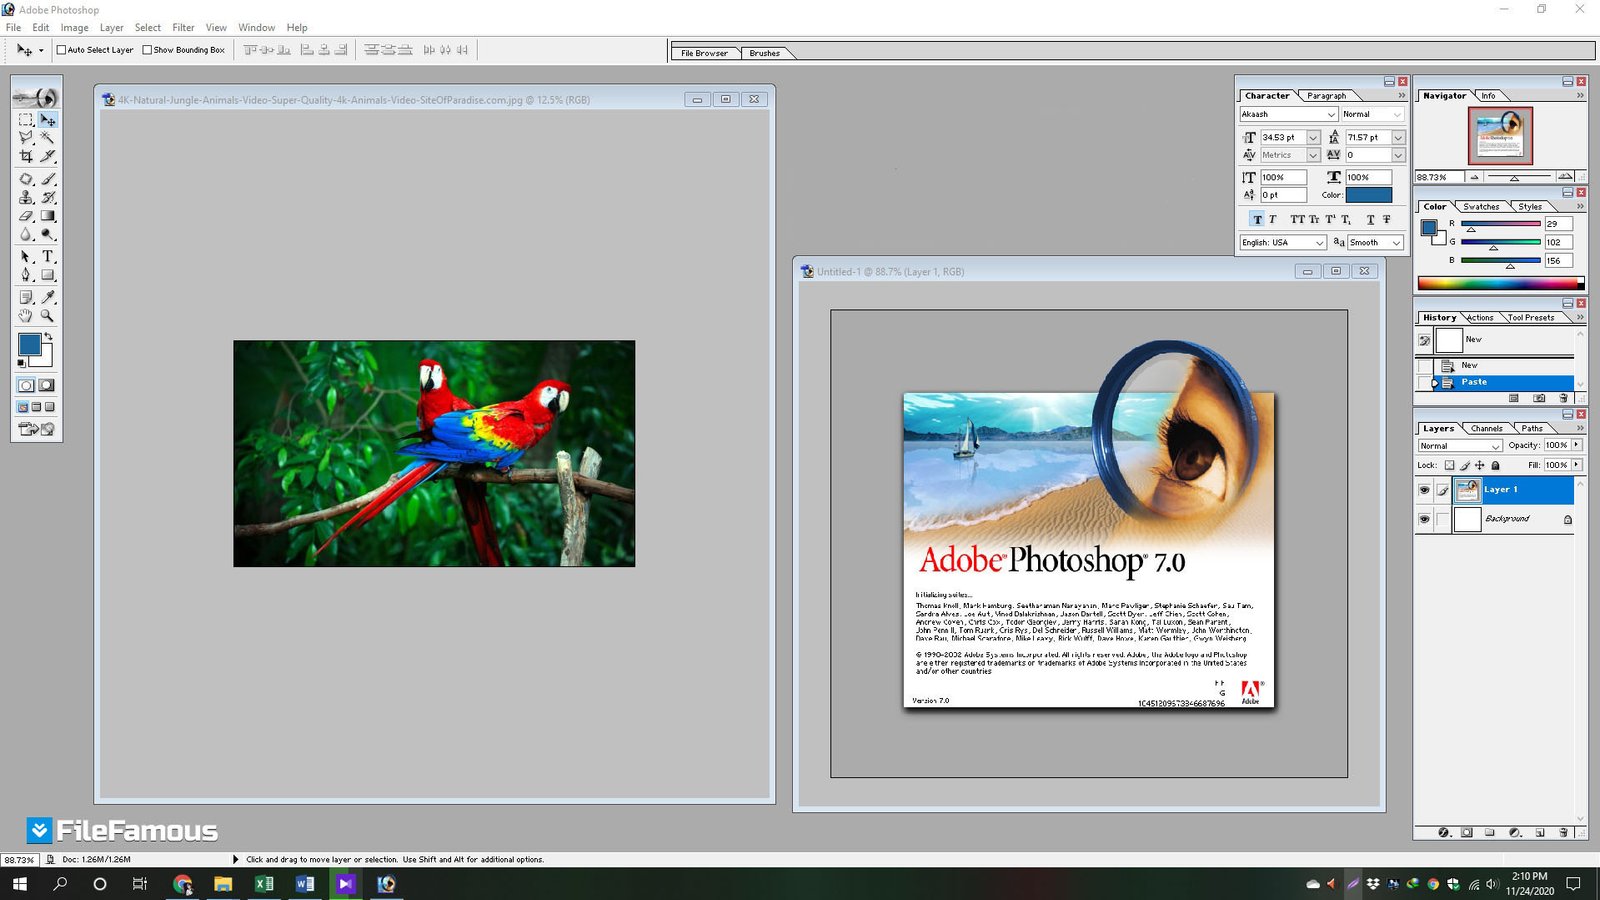Switch to the Channels tab

tap(1486, 428)
